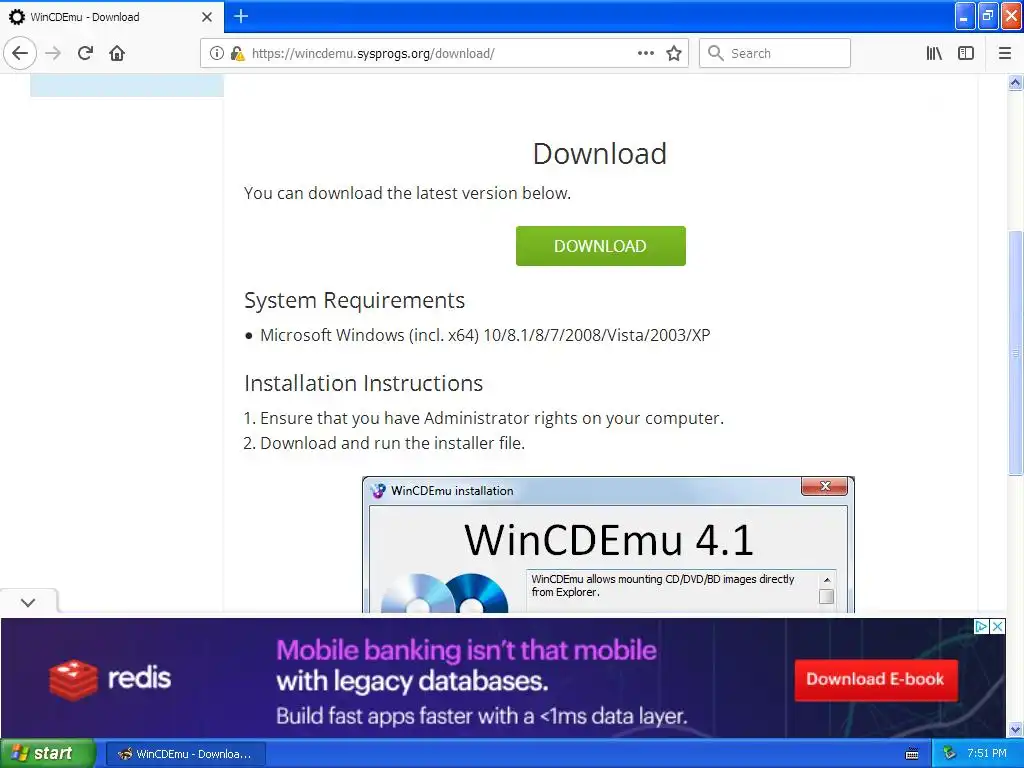
Task: Open a new browser tab
Action: click(241, 16)
